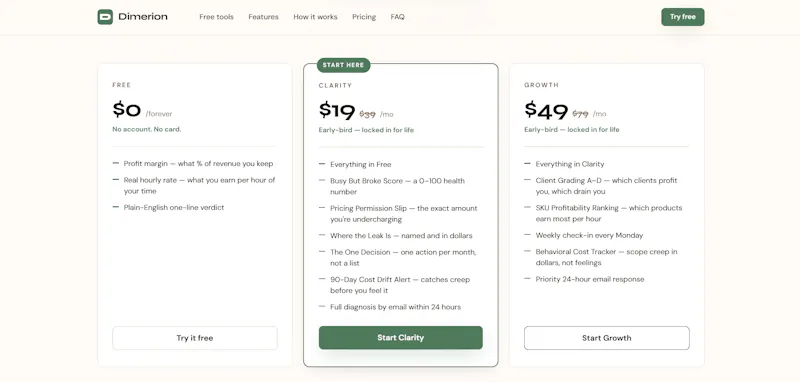Open the Free tools nav link

(x=216, y=17)
